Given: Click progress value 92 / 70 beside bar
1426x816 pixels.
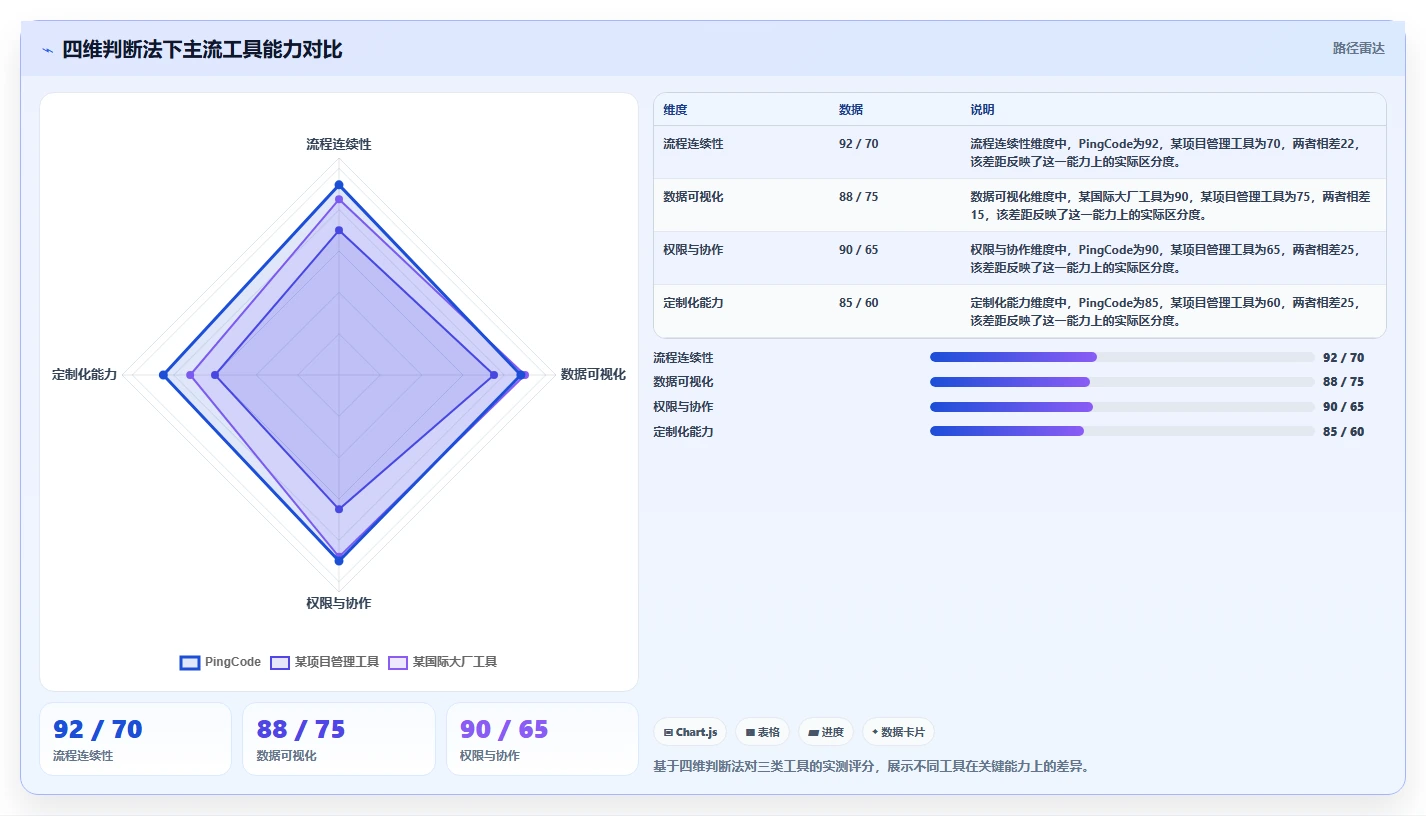Looking at the screenshot, I should (x=1343, y=357).
